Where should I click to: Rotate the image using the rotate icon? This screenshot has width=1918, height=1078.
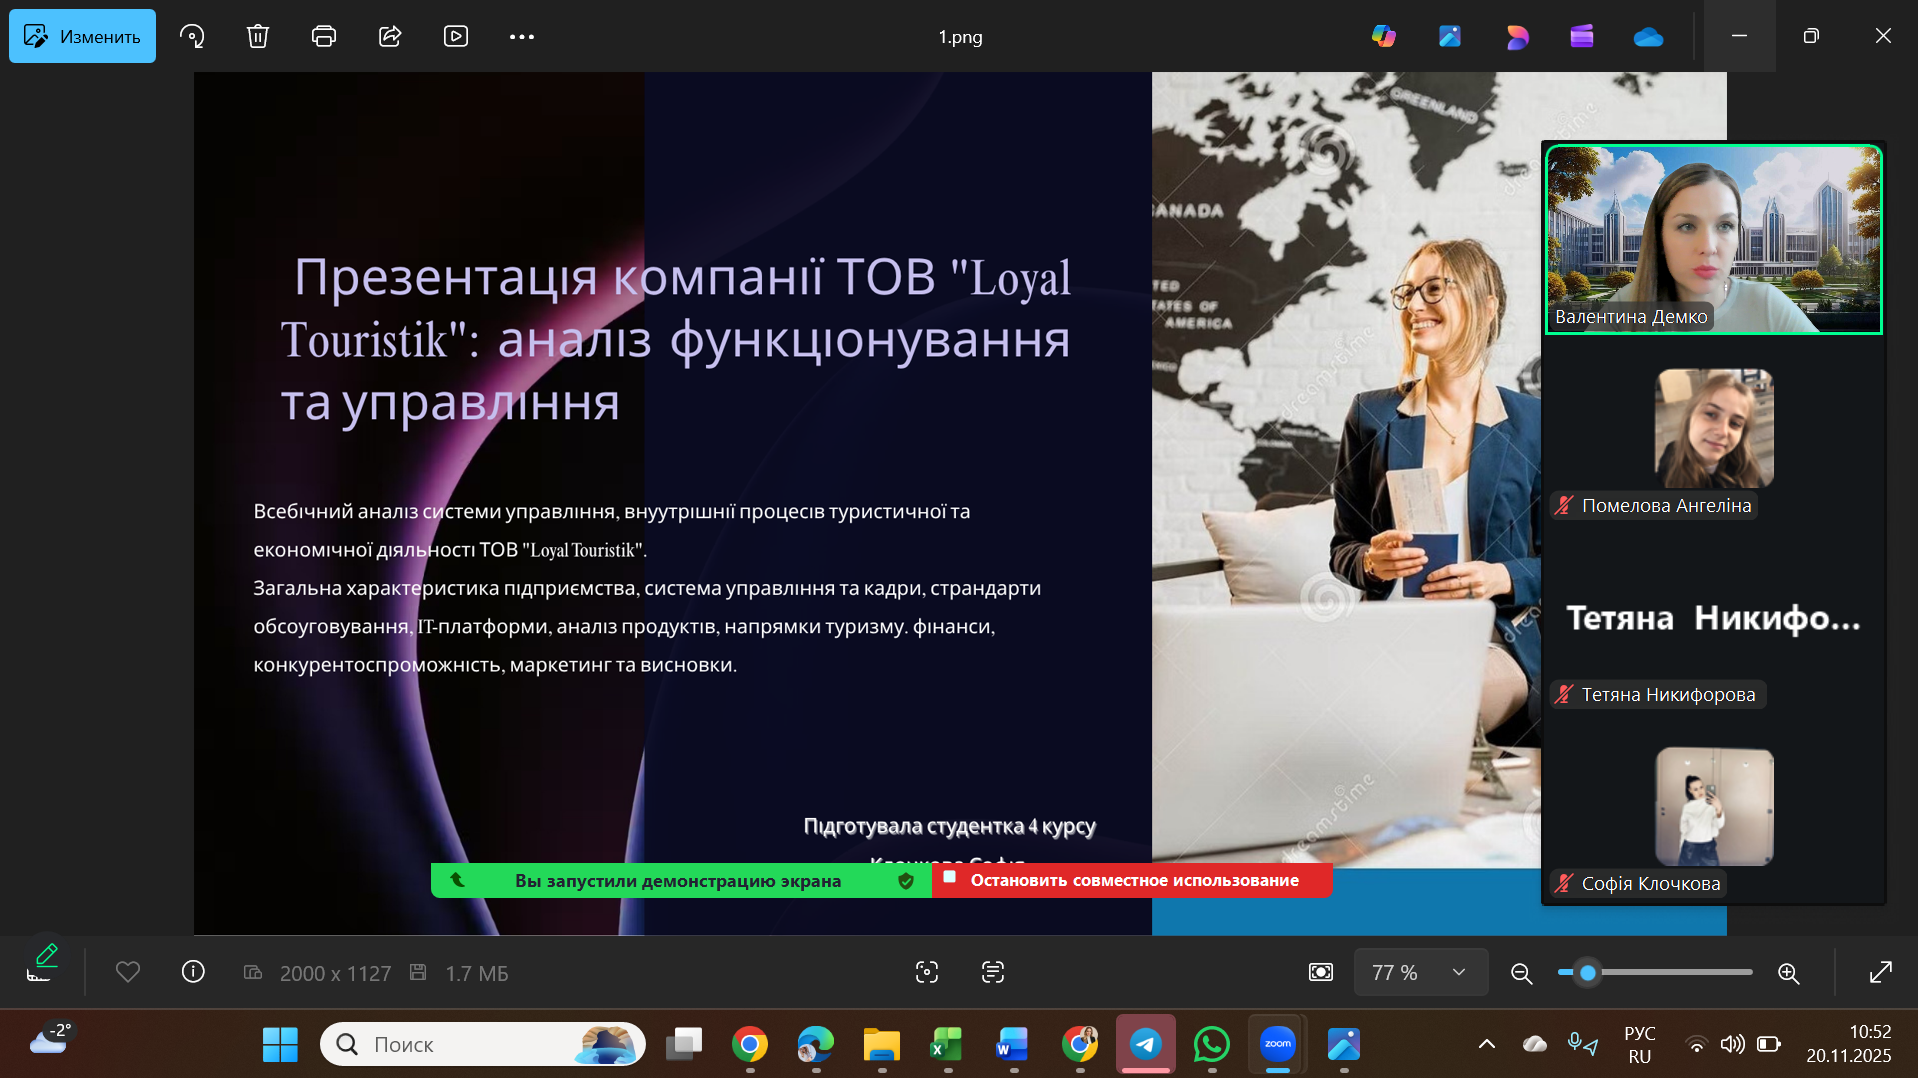[x=192, y=37]
